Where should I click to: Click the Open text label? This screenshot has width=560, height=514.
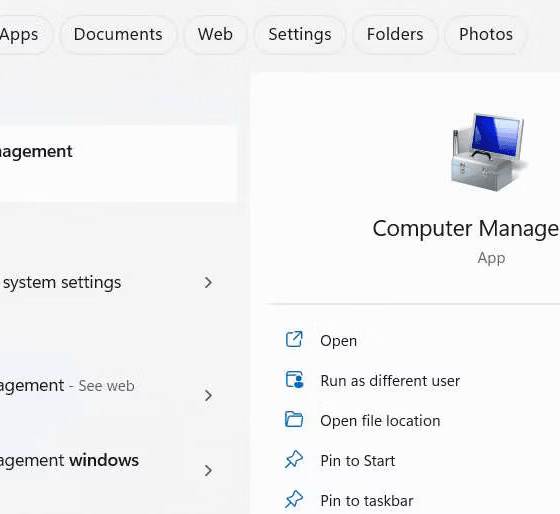[339, 341]
